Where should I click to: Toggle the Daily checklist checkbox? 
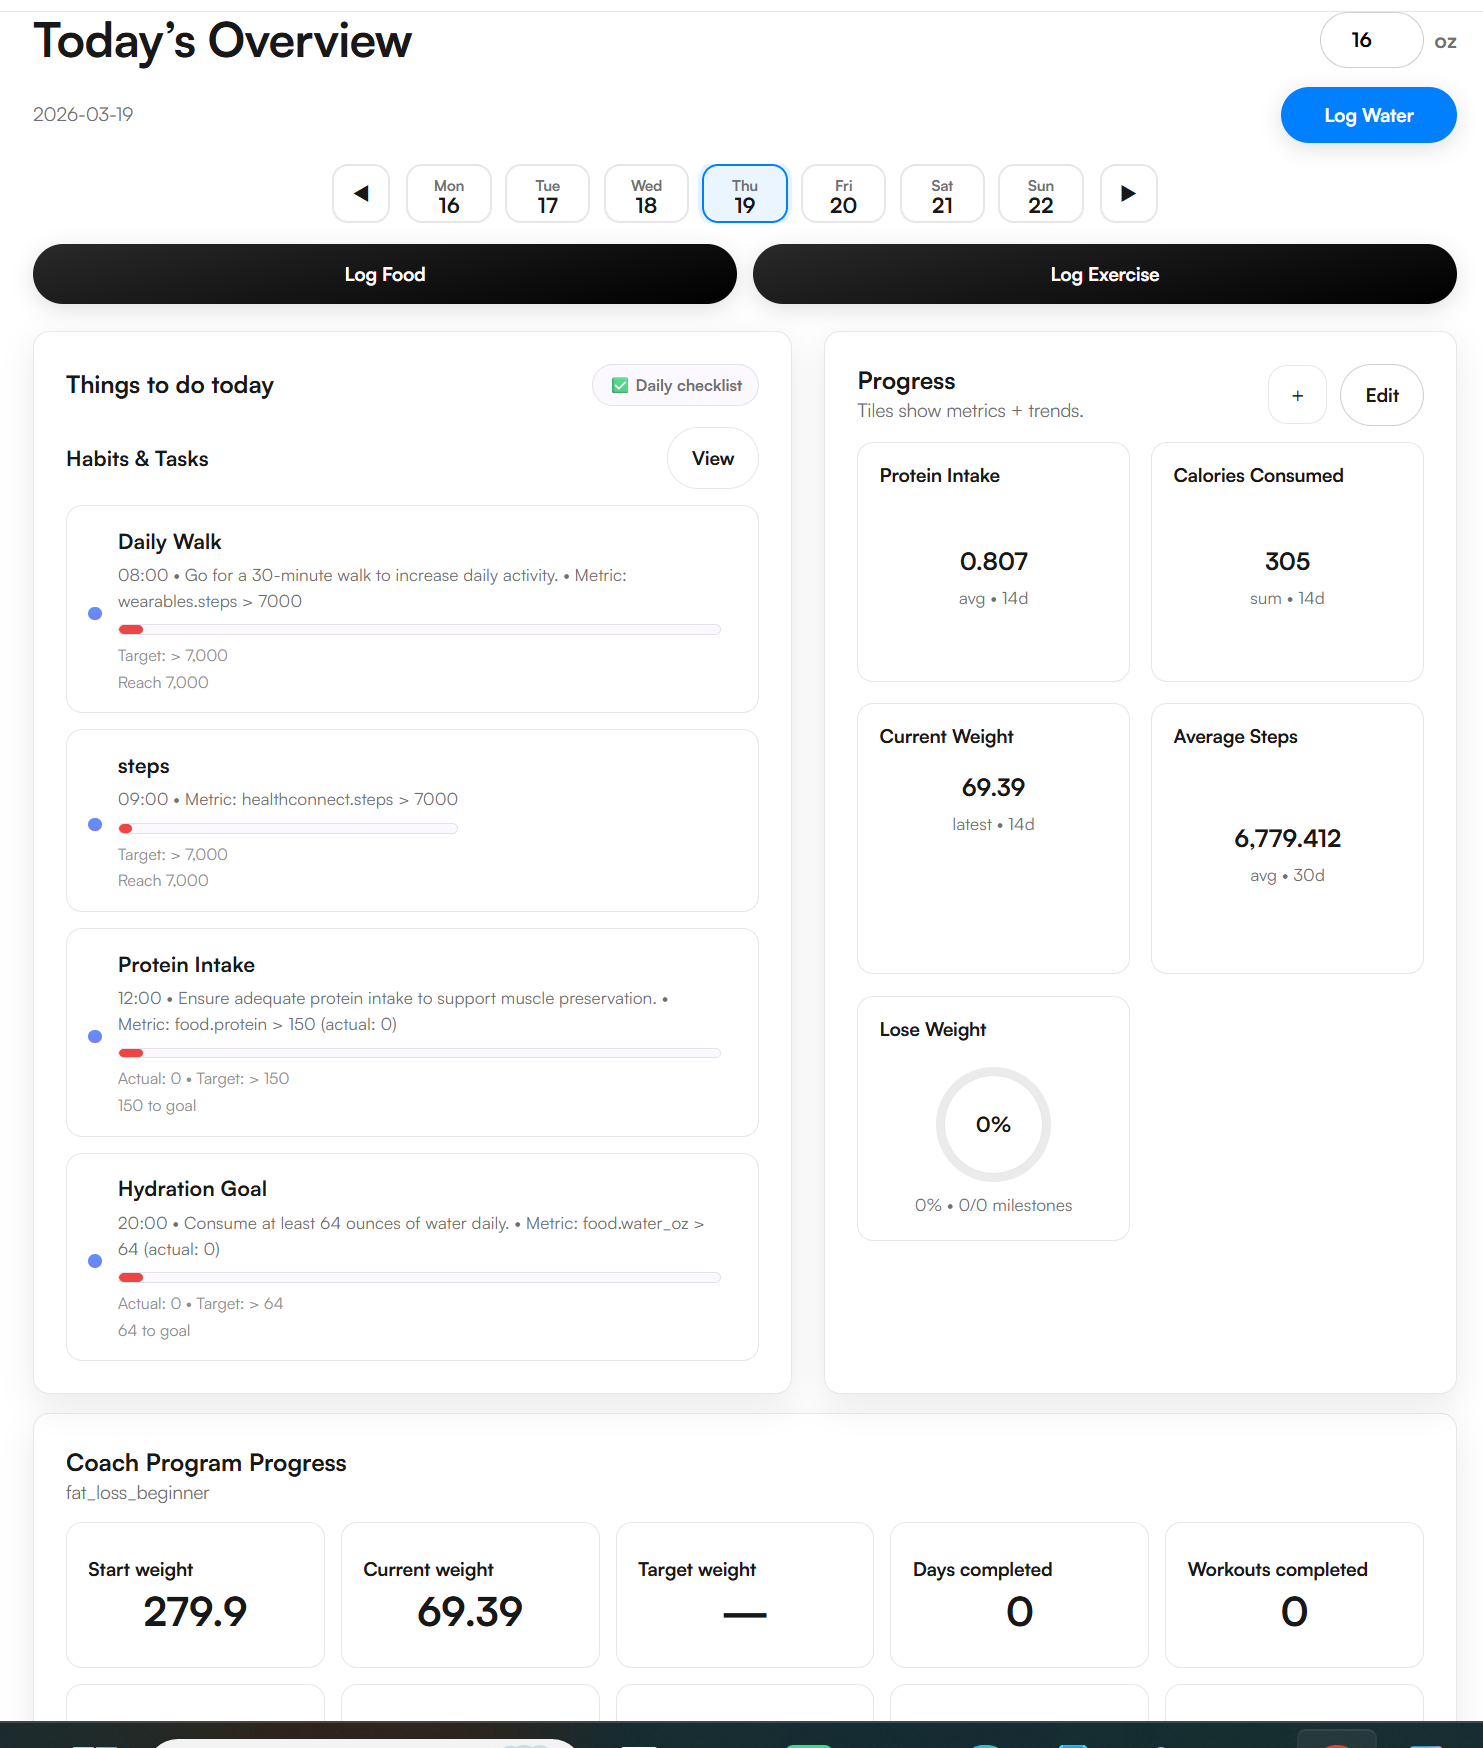[620, 386]
